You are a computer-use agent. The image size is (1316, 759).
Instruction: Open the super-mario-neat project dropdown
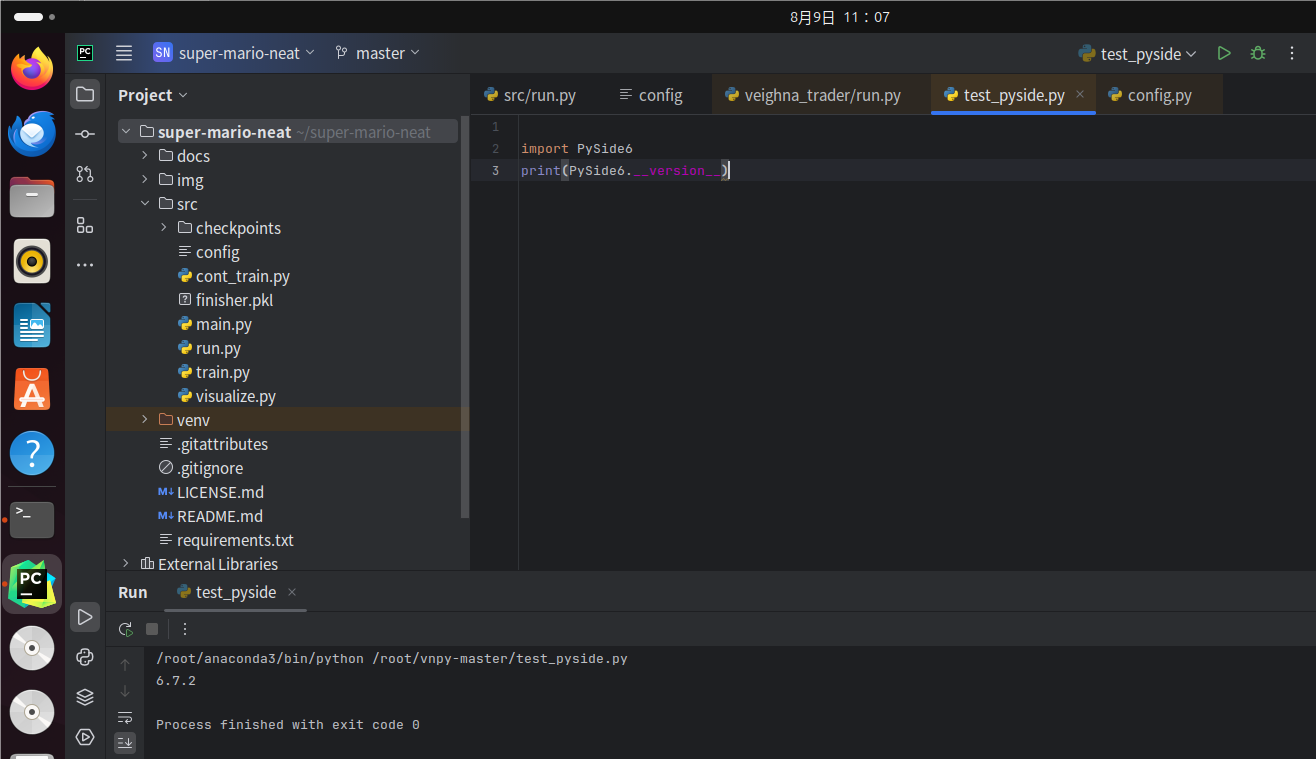click(234, 53)
